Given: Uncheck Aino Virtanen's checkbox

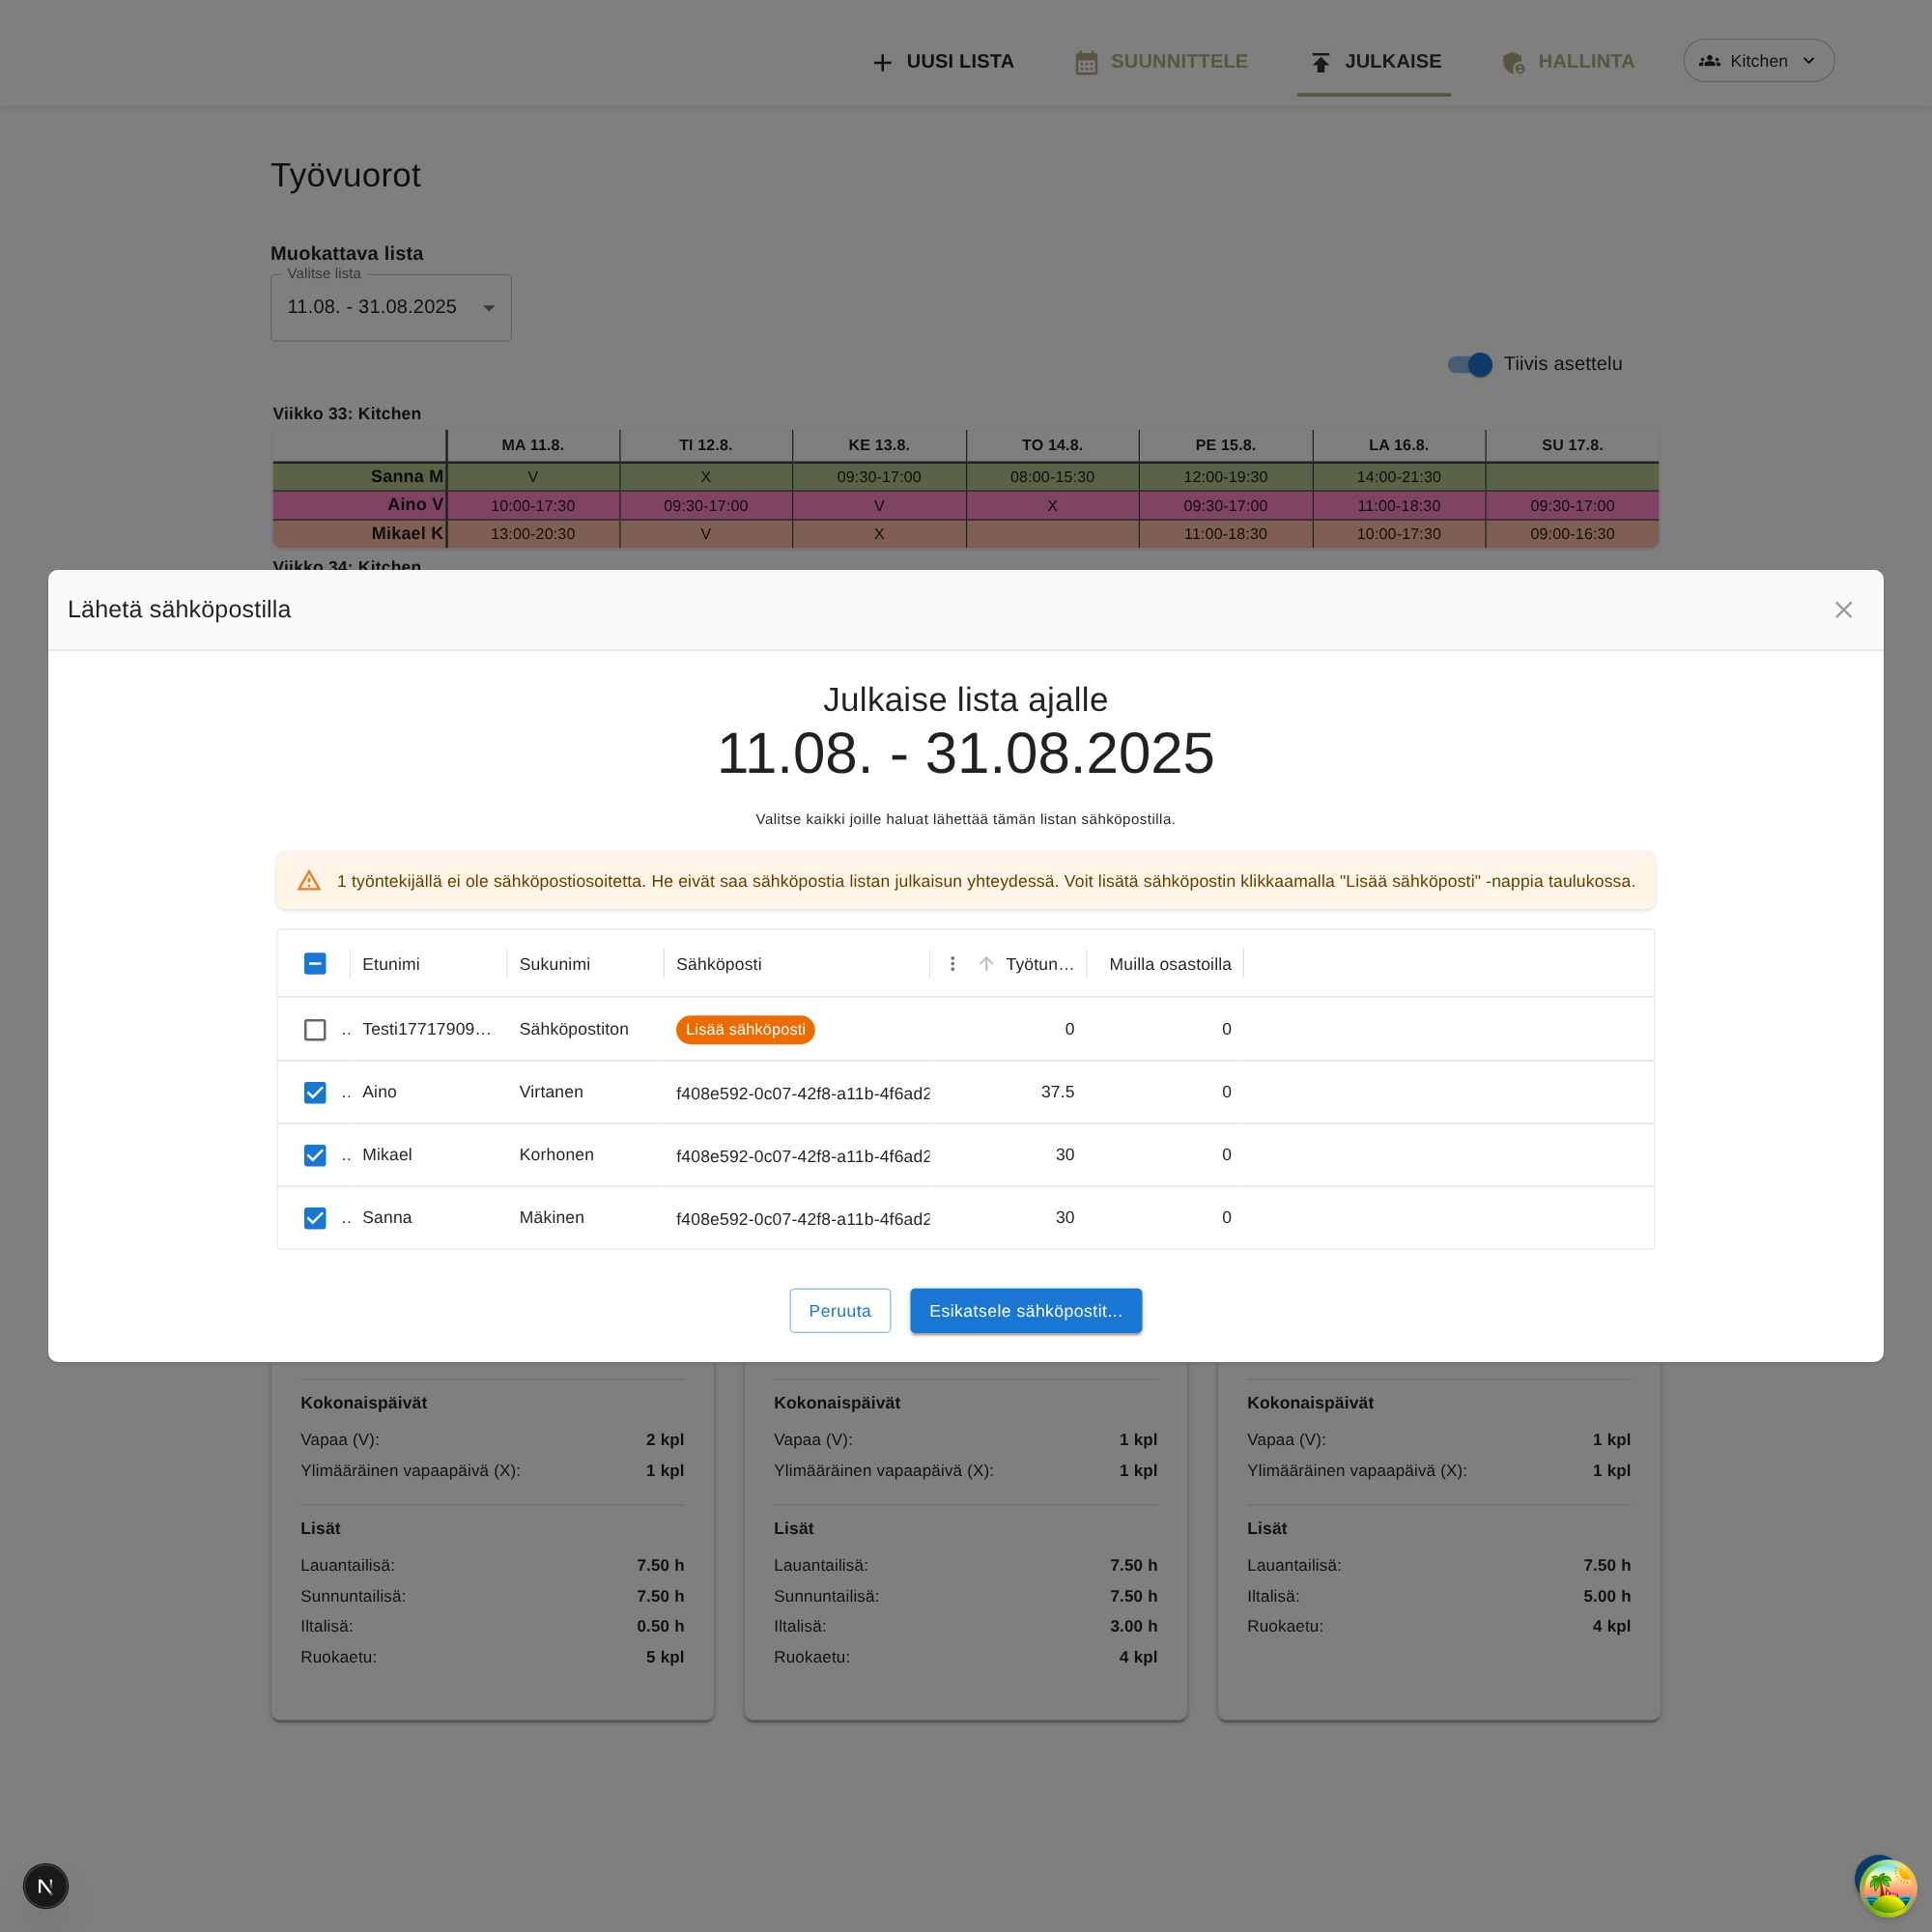Looking at the screenshot, I should coord(315,1093).
